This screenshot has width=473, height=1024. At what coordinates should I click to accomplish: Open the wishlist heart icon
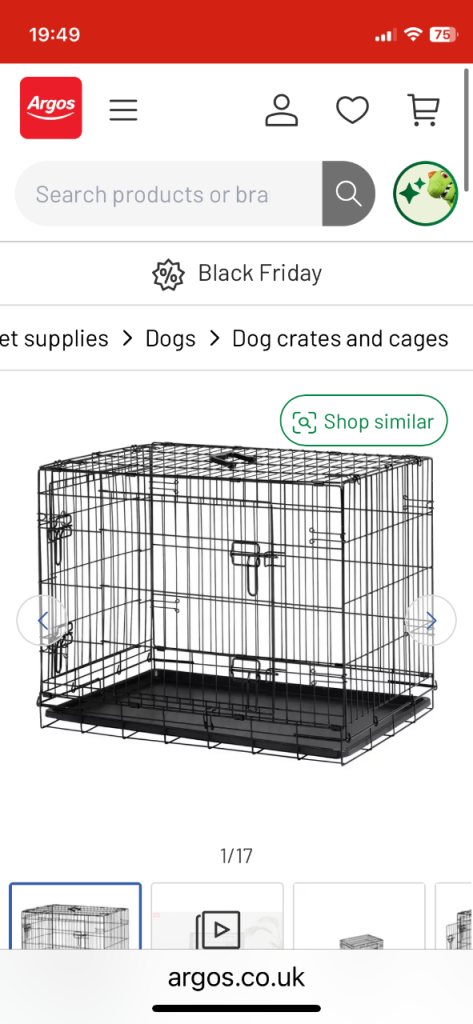pyautogui.click(x=353, y=110)
